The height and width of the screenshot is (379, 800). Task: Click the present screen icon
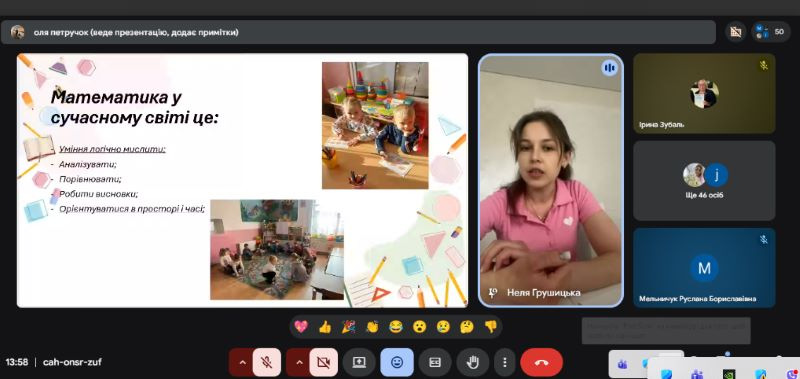359,362
